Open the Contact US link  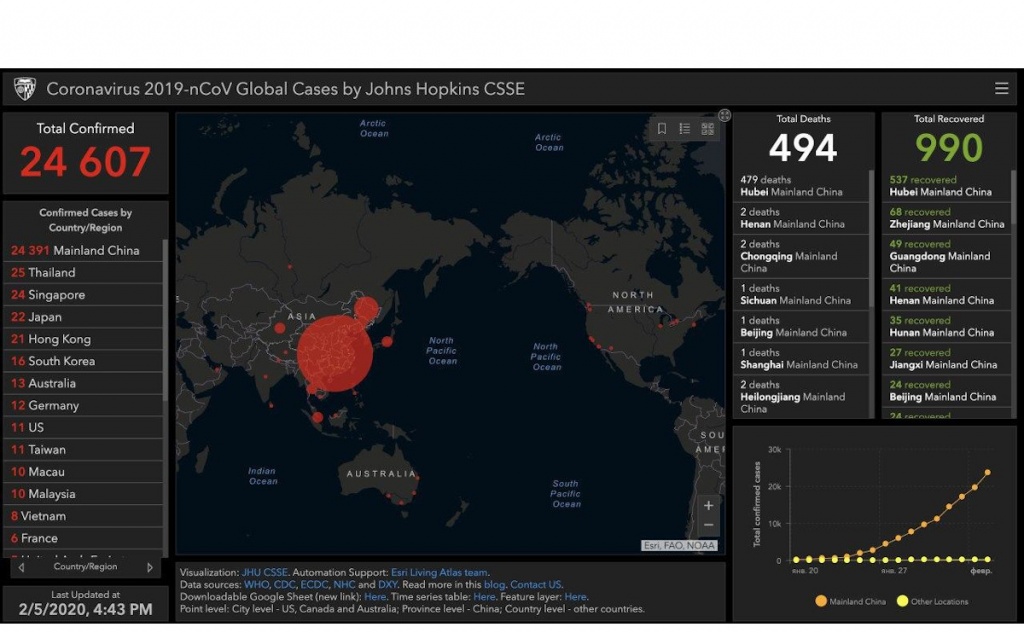tap(536, 585)
